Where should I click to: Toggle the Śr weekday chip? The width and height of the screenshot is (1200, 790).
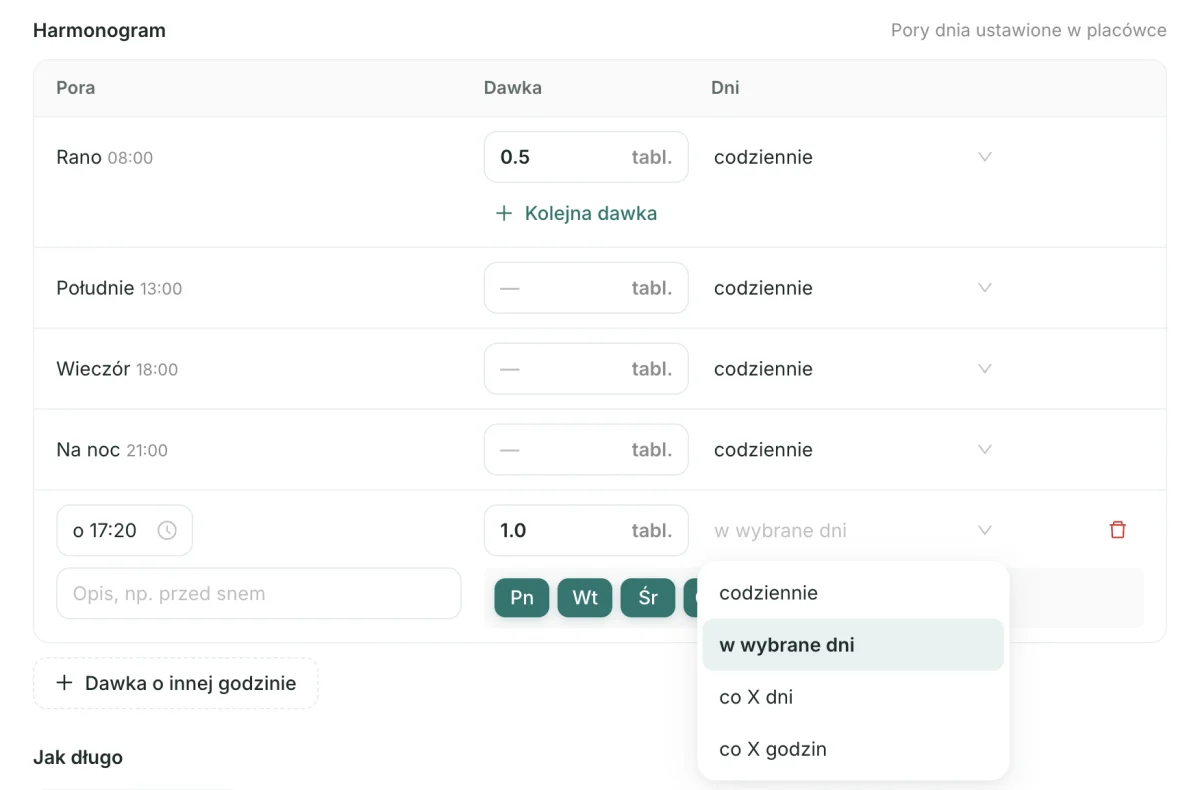click(648, 597)
